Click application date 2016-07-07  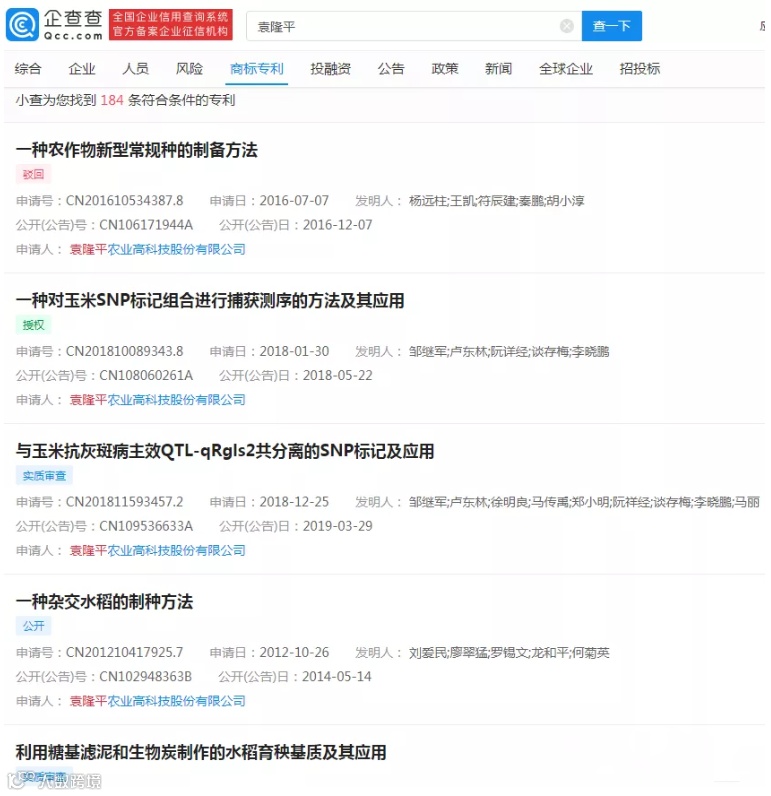coord(294,201)
